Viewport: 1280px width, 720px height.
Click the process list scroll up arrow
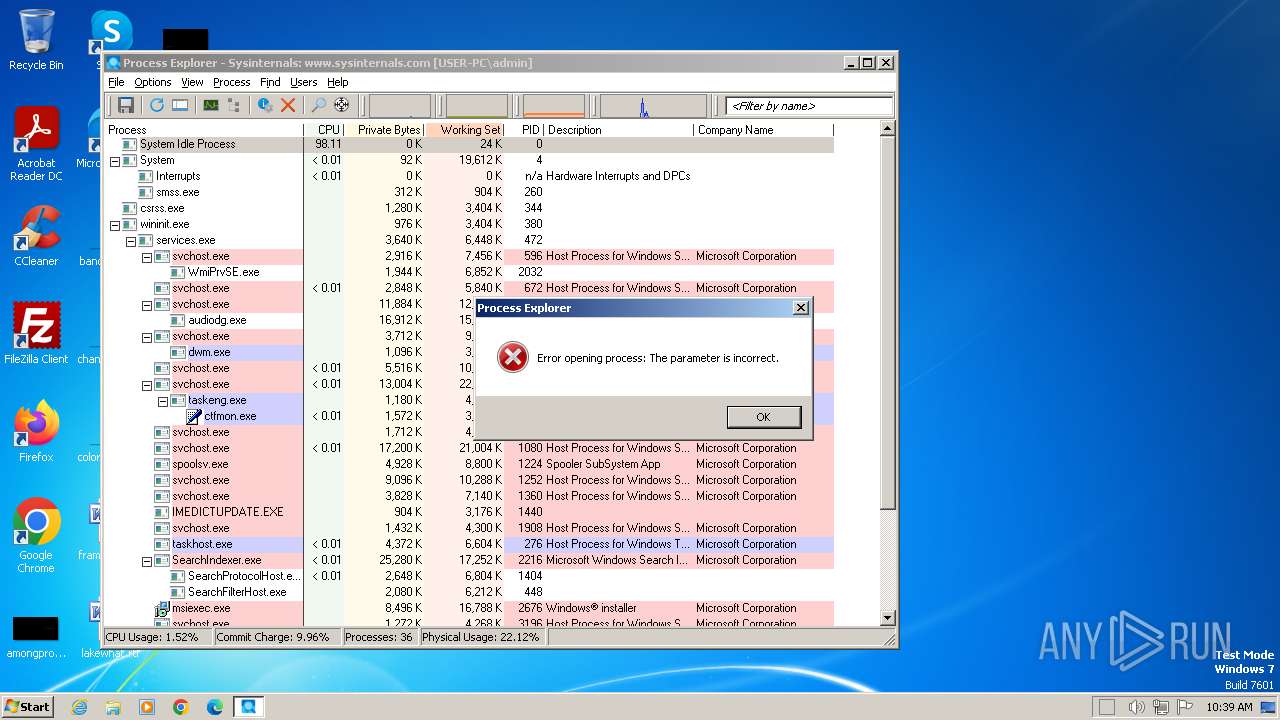pyautogui.click(x=887, y=130)
